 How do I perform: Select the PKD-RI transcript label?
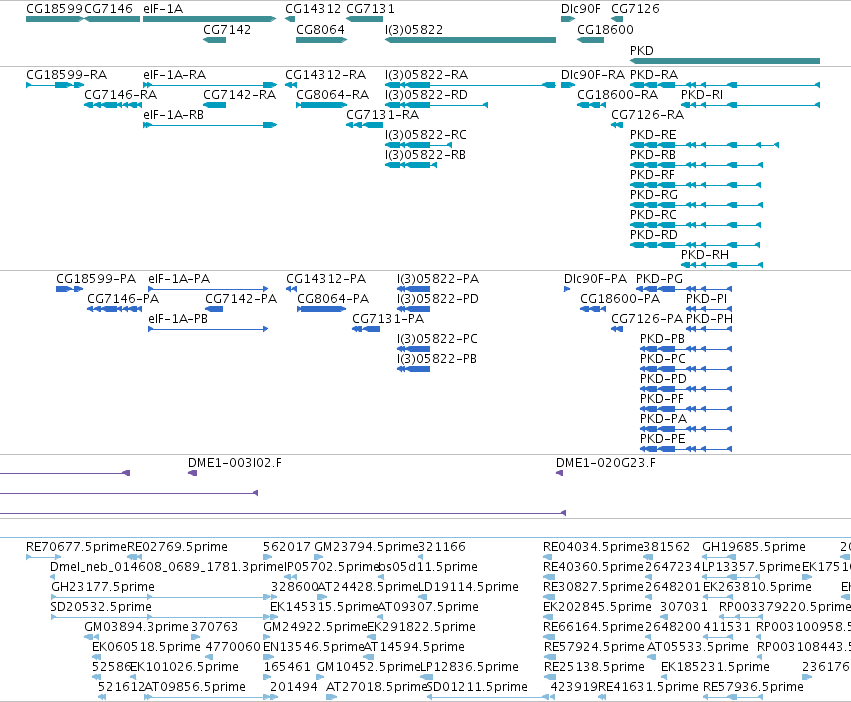702,95
